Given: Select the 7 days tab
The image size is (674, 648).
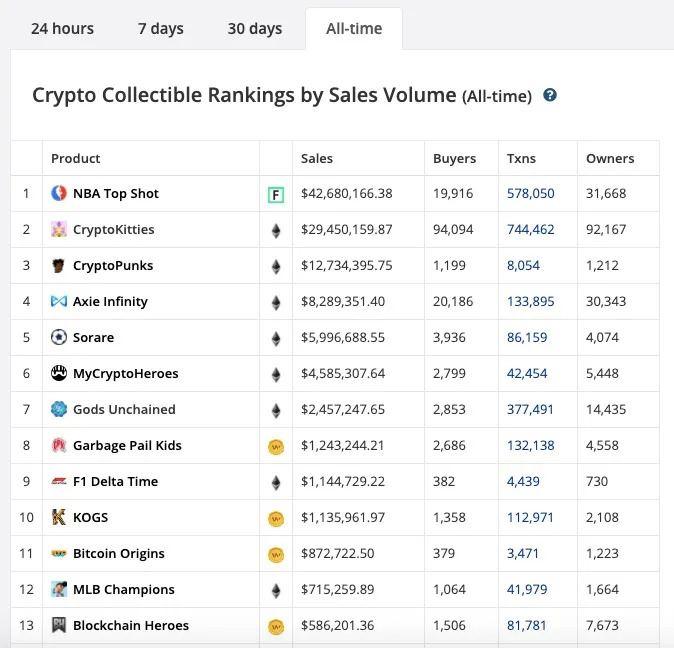Looking at the screenshot, I should pos(161,28).
